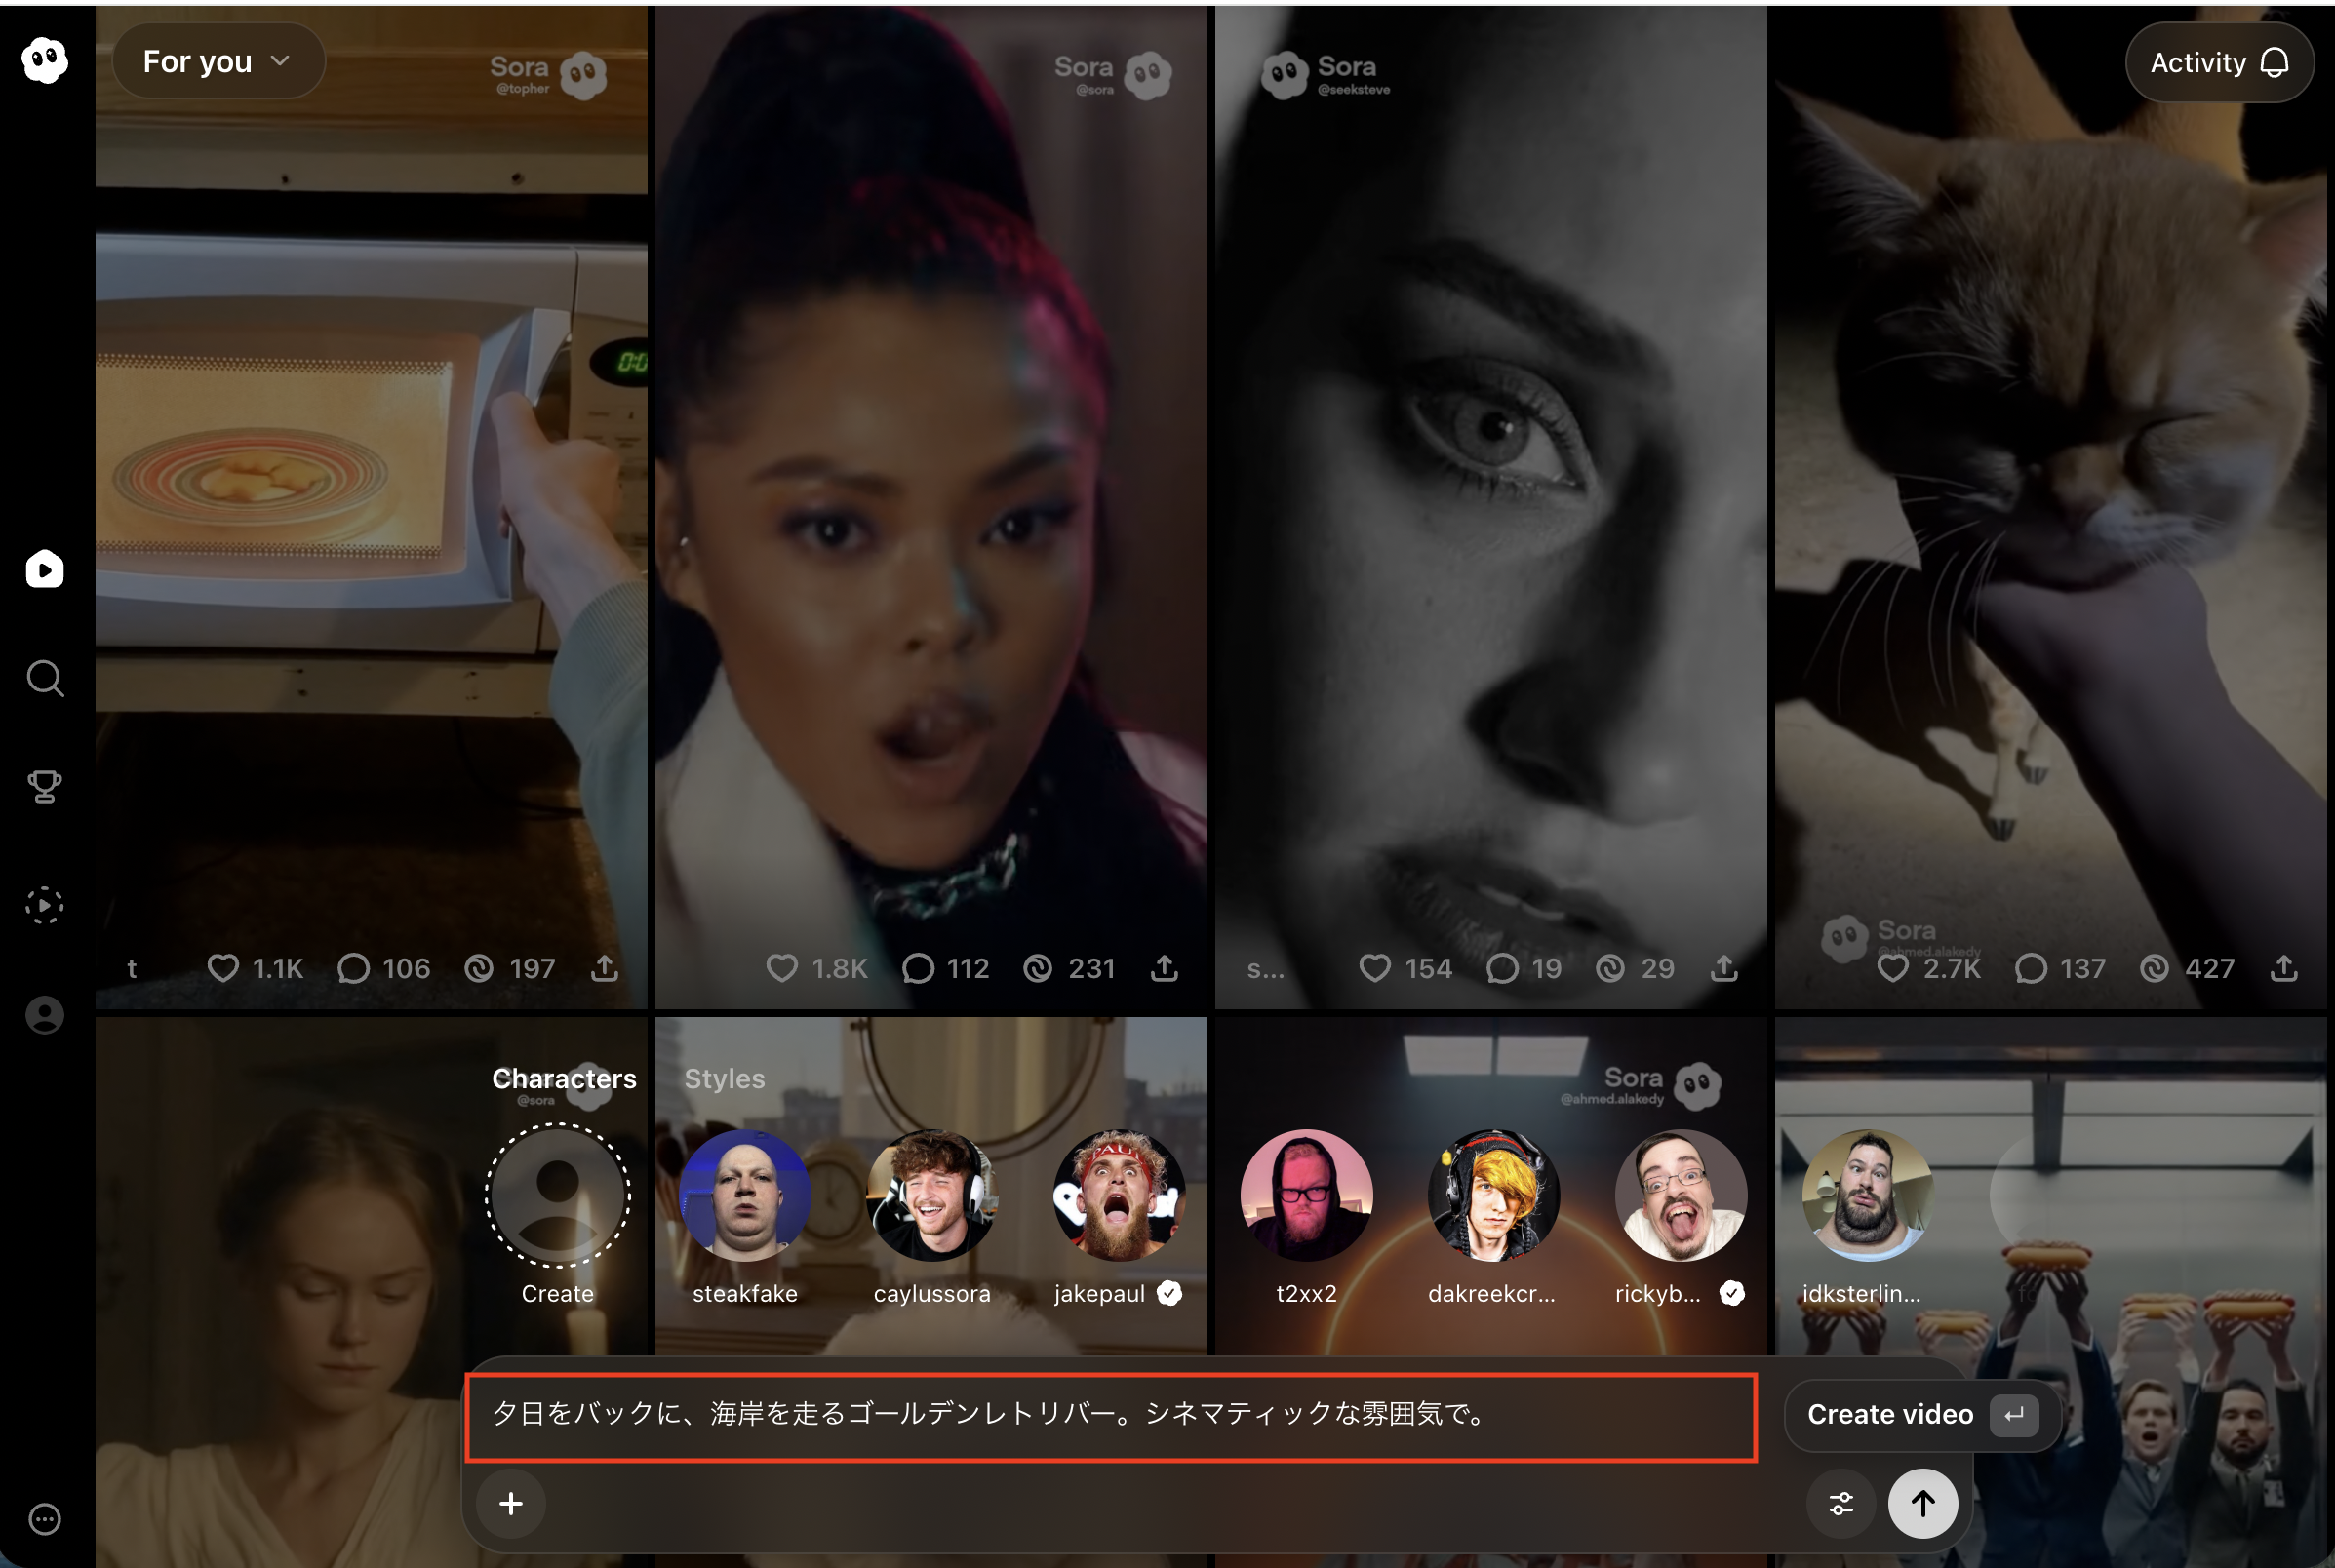Click the Japanese prompt text field
The width and height of the screenshot is (2335, 1568).
pos(1110,1414)
